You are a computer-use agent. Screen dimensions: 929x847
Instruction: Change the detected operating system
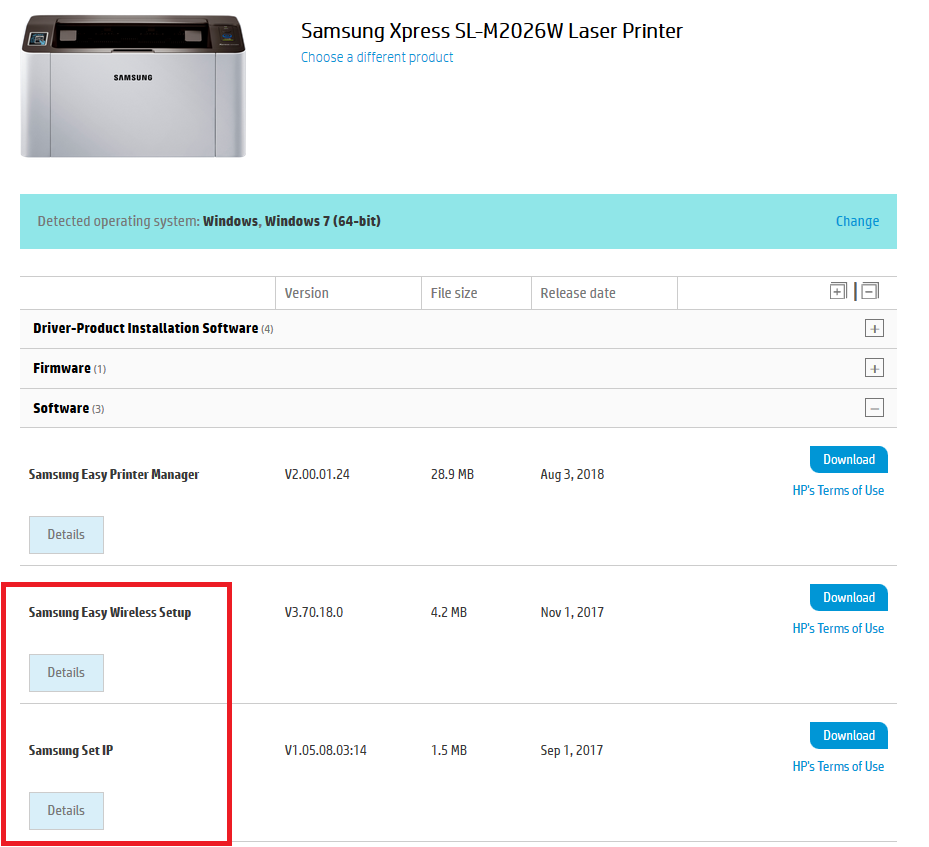coord(857,222)
